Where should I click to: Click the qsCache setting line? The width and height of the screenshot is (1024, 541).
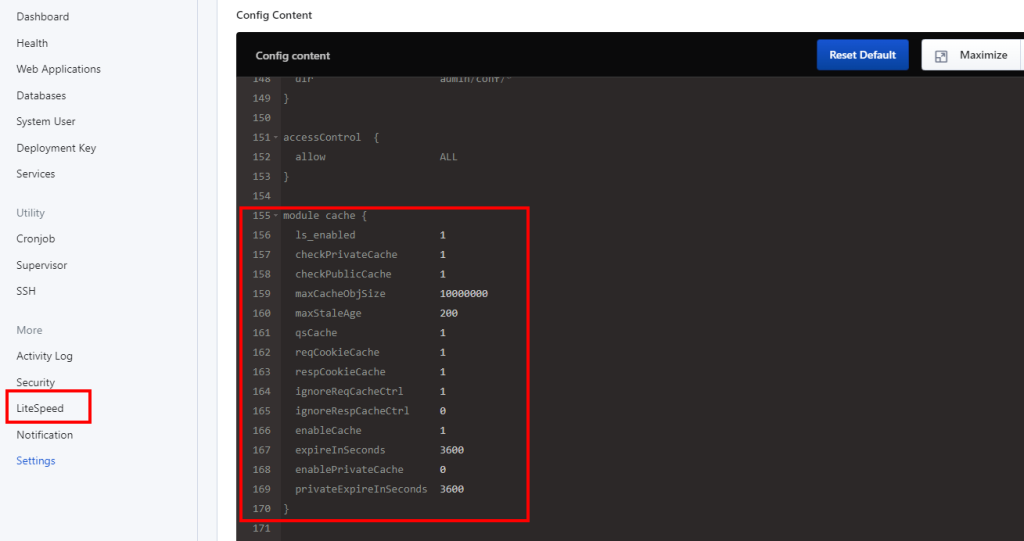[x=370, y=333]
